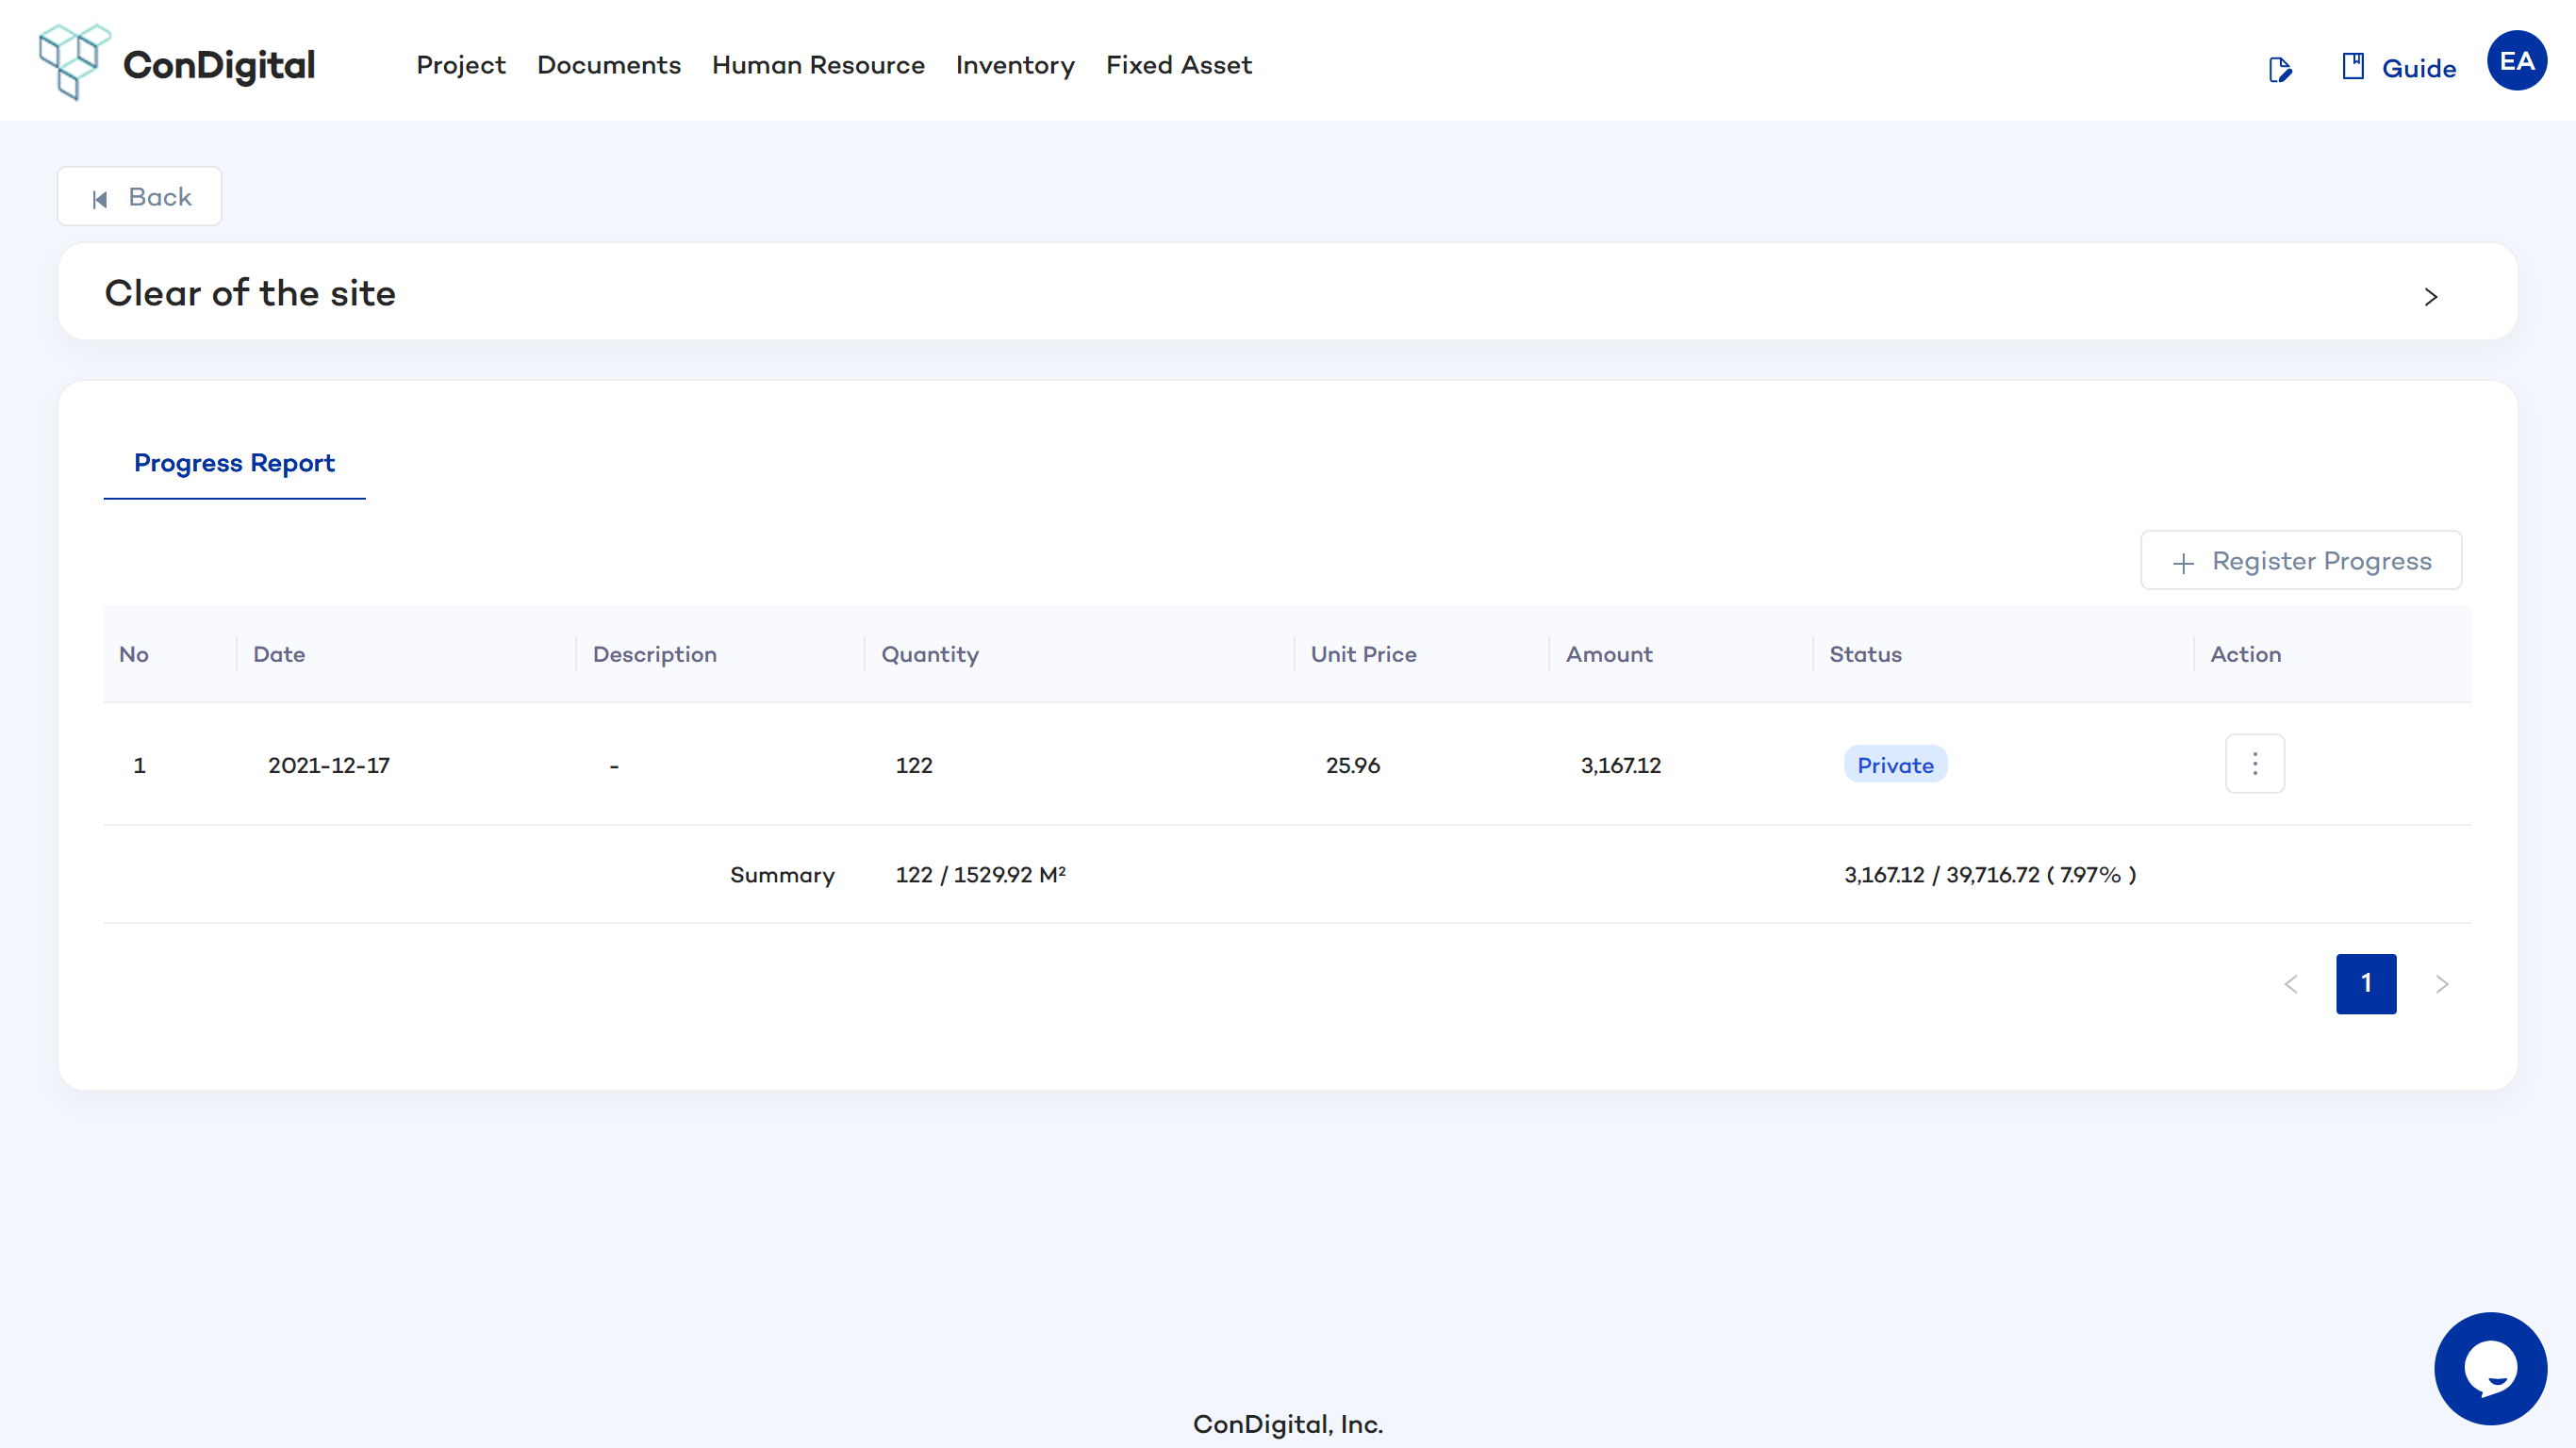This screenshot has width=2576, height=1448.
Task: Open the three-dot action menu for row 1
Action: pyautogui.click(x=2254, y=764)
